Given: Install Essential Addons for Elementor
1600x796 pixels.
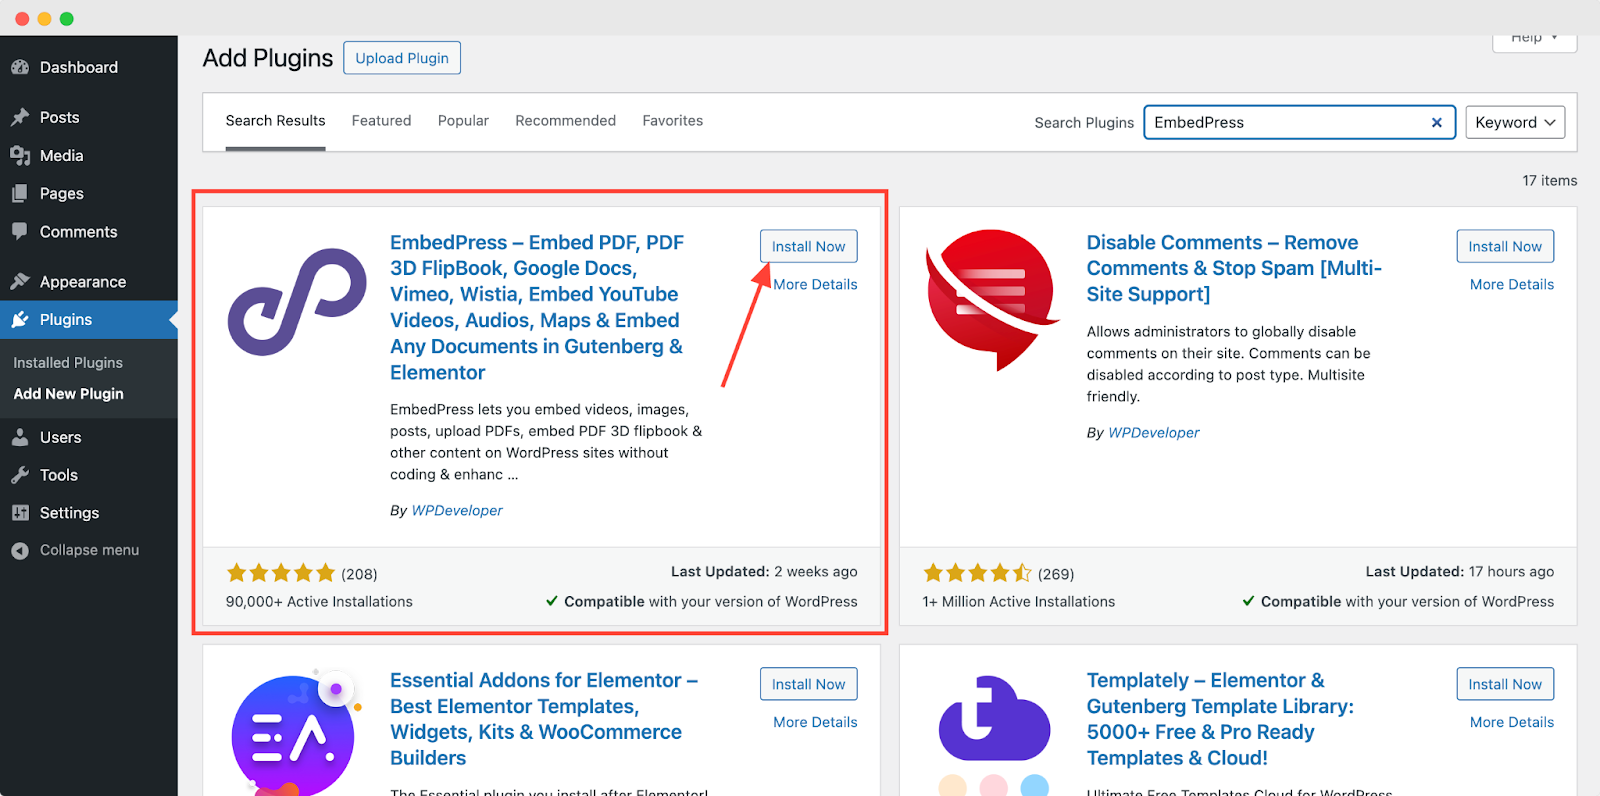Looking at the screenshot, I should (808, 684).
